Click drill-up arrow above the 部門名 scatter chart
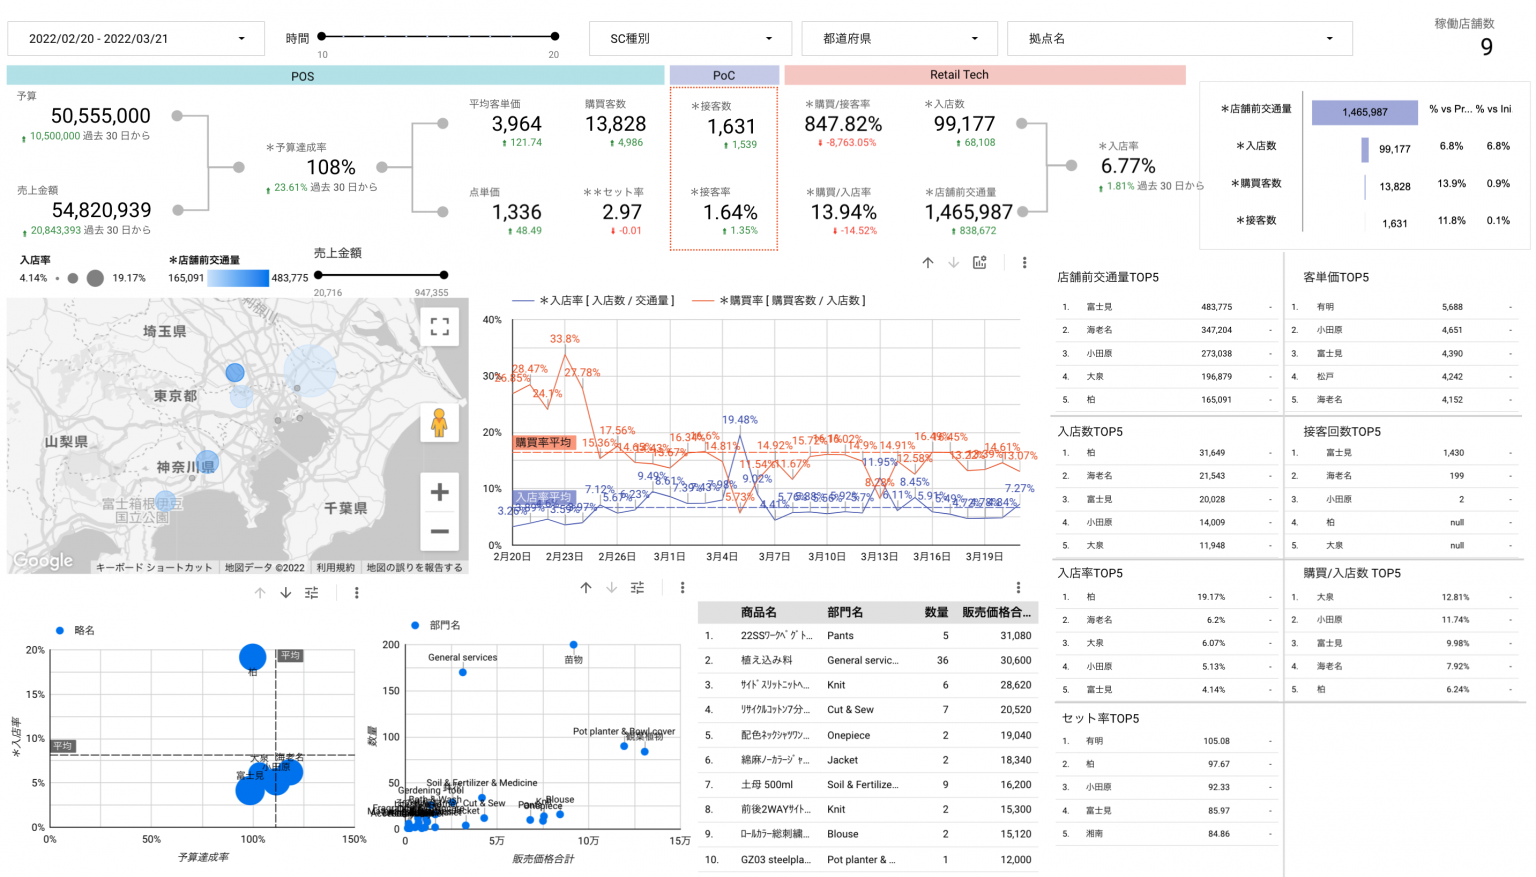Image resolution: width=1536 pixels, height=877 pixels. [x=586, y=588]
